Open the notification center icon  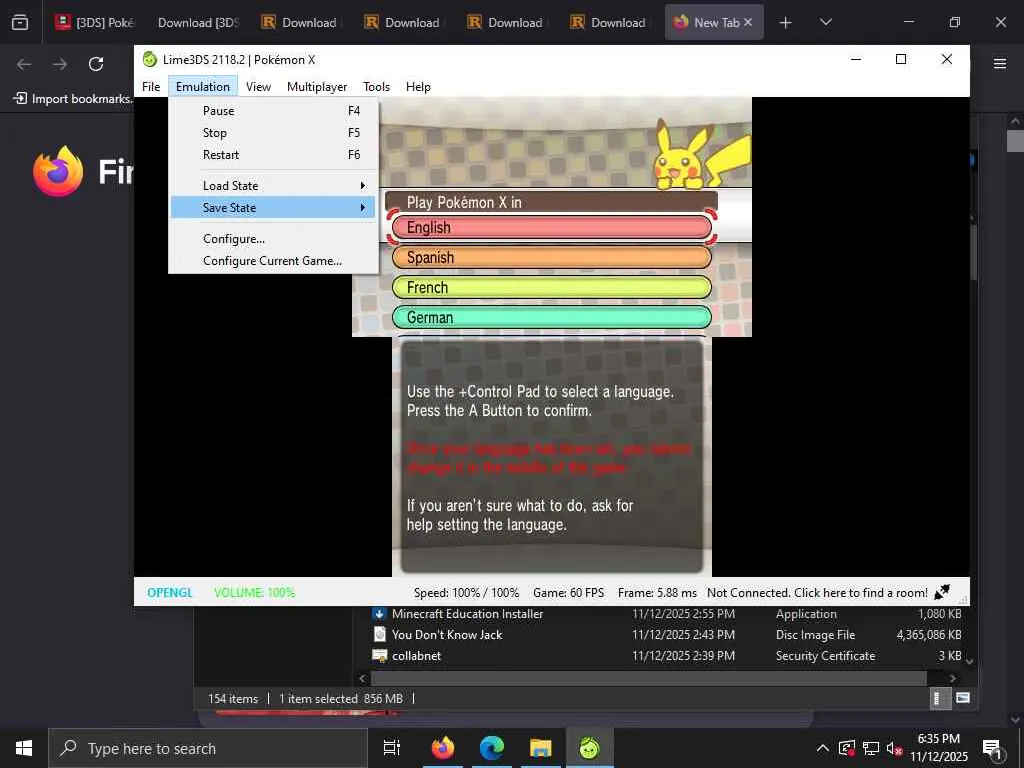tap(993, 748)
